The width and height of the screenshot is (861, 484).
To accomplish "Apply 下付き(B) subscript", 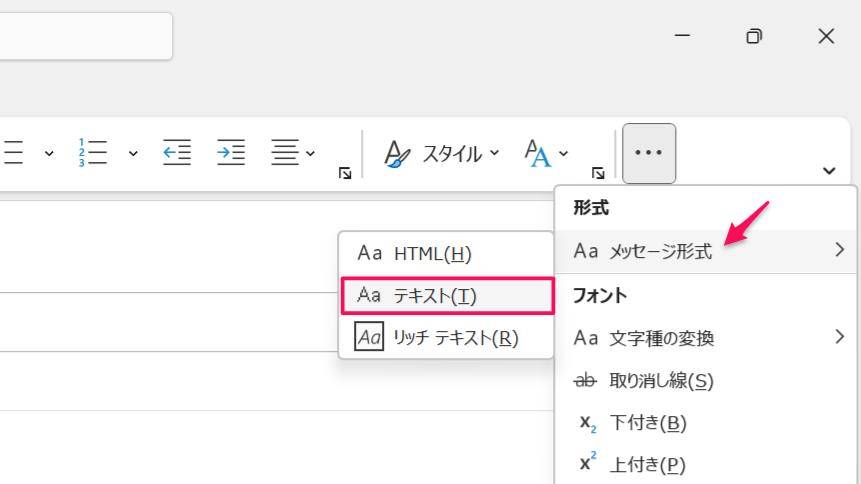I will (x=706, y=422).
